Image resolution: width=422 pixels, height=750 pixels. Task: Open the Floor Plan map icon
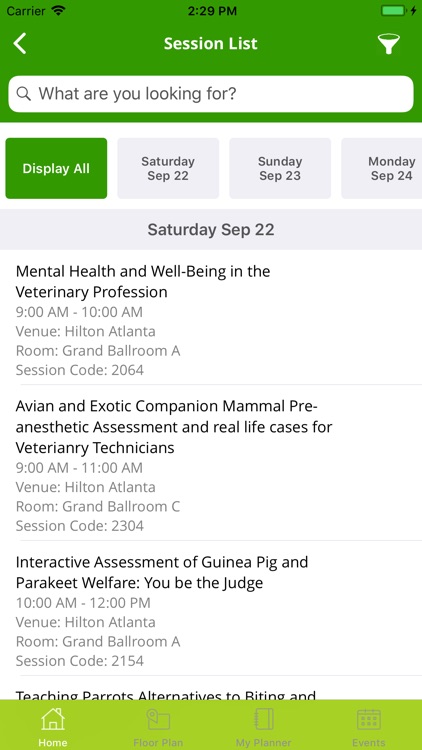coord(158,719)
